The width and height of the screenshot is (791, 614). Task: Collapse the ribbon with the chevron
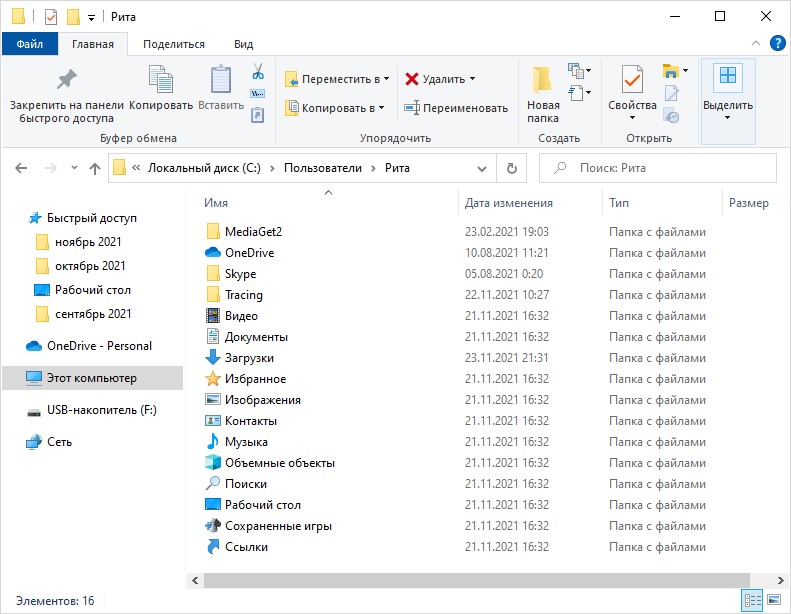[x=756, y=43]
